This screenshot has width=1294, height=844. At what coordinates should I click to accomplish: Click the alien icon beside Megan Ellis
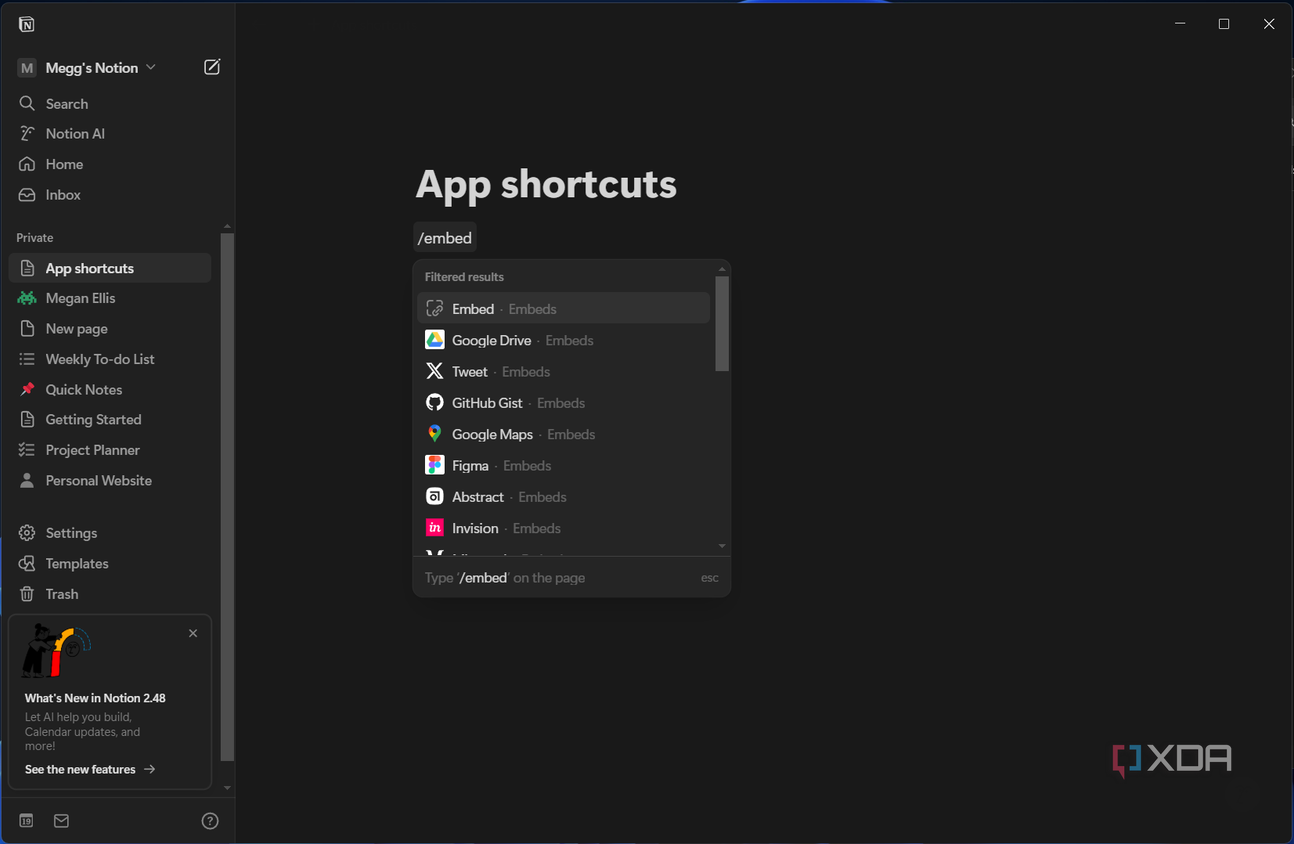[27, 298]
